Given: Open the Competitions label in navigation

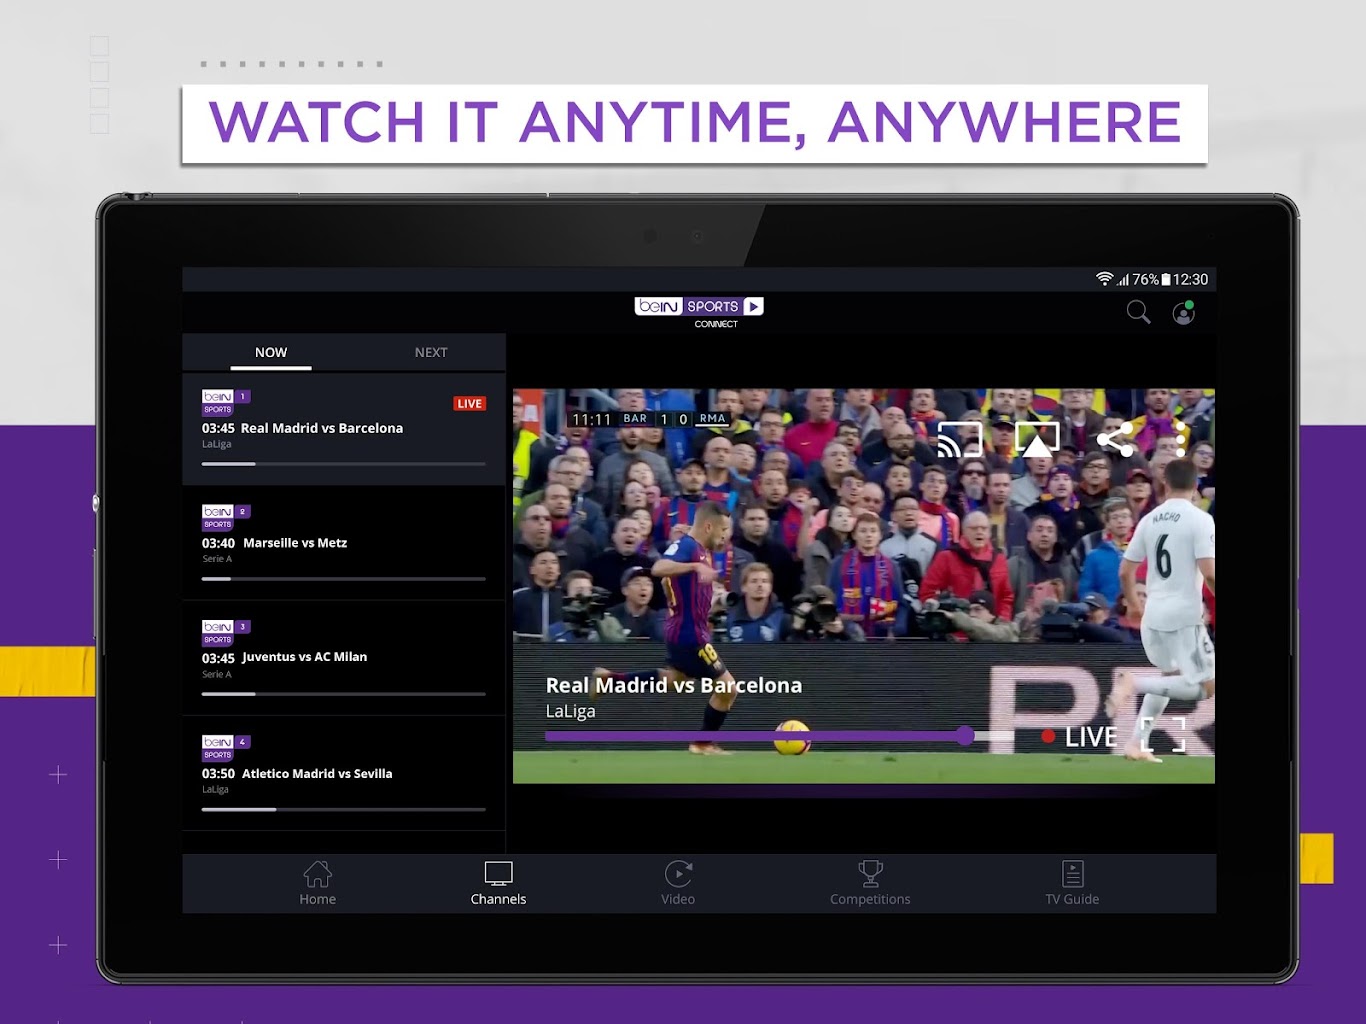Looking at the screenshot, I should tap(870, 899).
